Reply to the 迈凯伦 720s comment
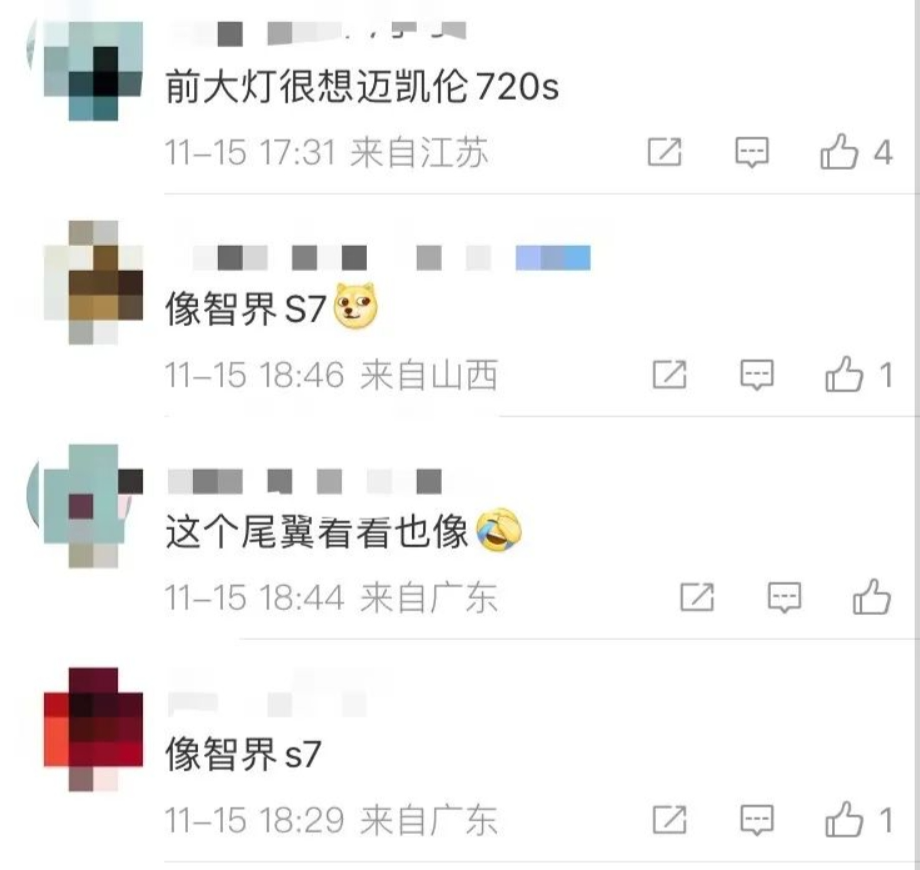The width and height of the screenshot is (920, 870). [x=752, y=153]
